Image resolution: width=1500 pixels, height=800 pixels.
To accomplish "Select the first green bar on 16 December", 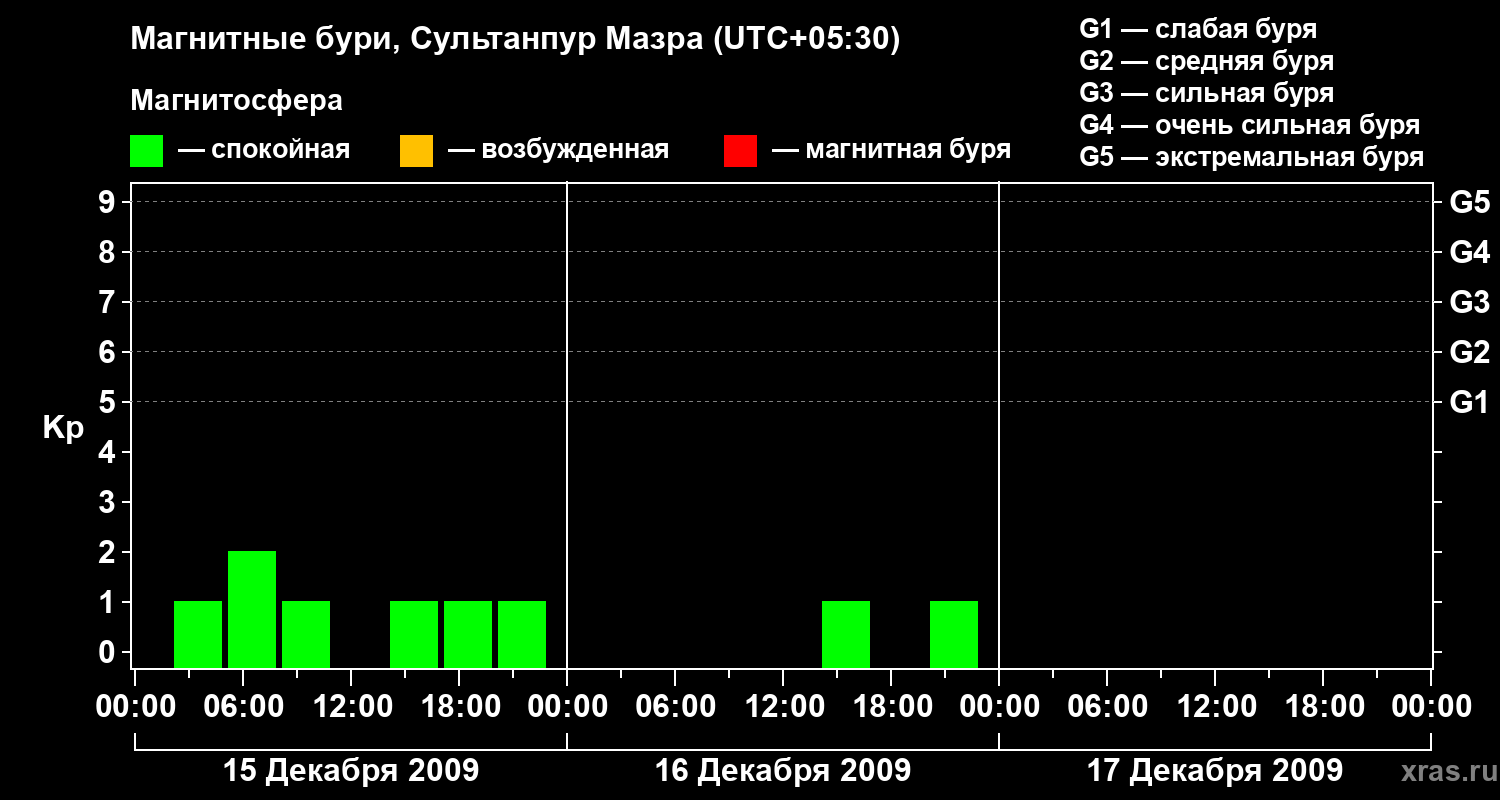I will (x=846, y=634).
